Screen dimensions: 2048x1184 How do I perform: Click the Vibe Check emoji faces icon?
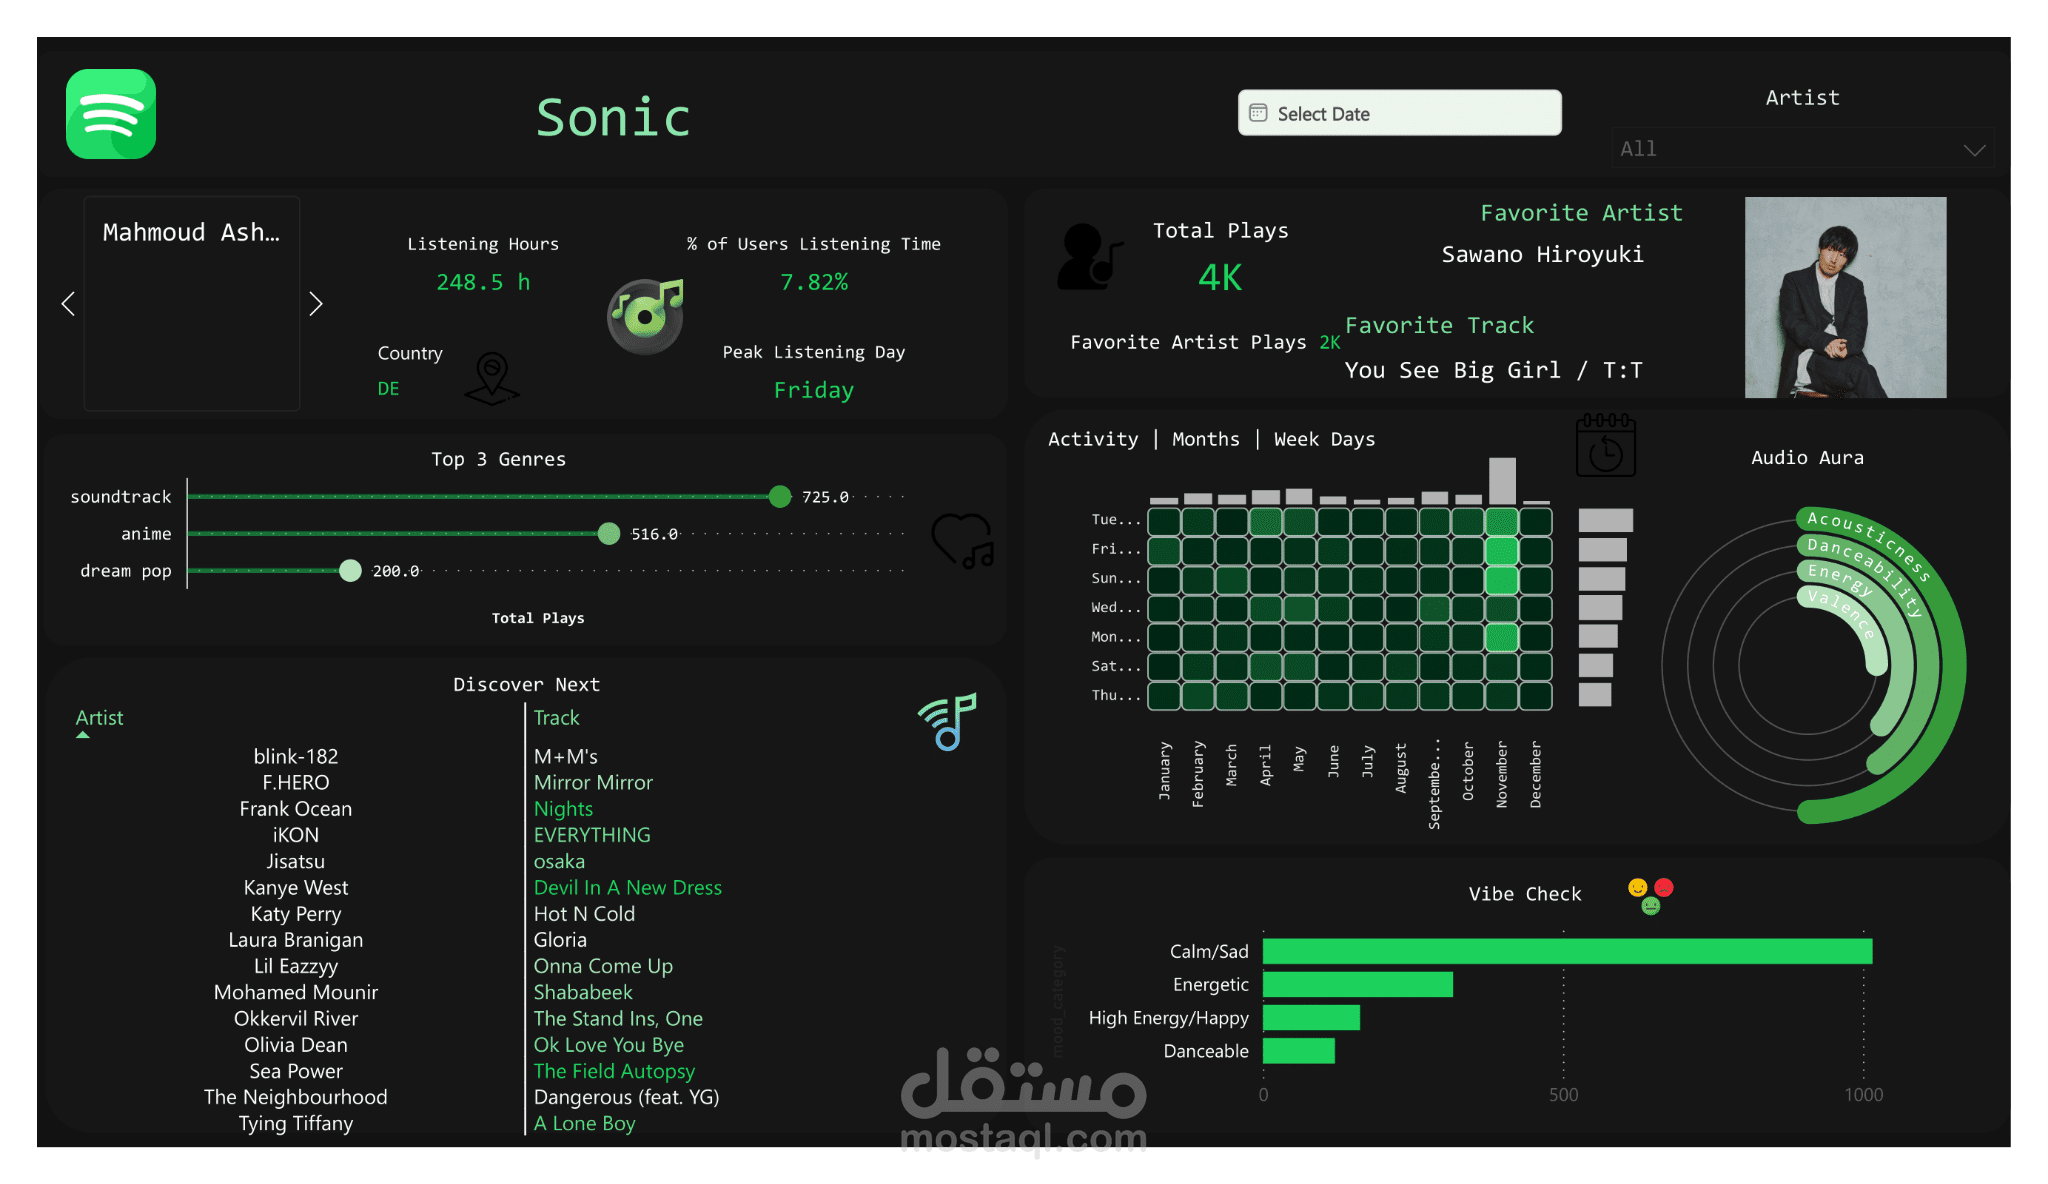pyautogui.click(x=1650, y=895)
